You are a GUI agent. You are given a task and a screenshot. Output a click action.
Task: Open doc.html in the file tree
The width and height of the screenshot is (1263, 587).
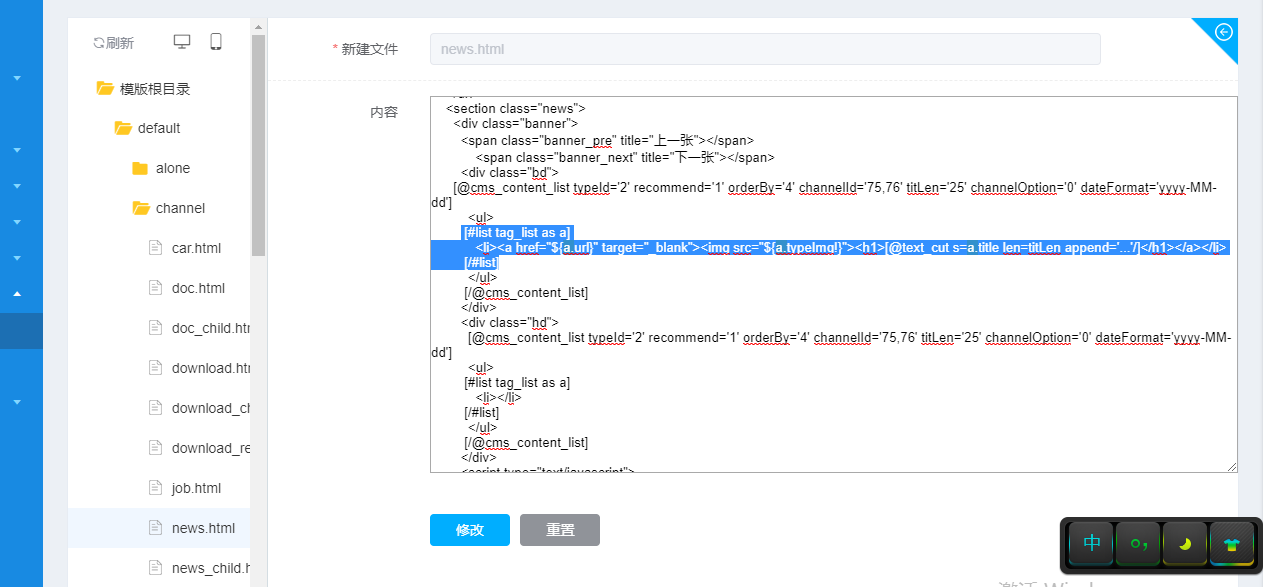(x=198, y=288)
